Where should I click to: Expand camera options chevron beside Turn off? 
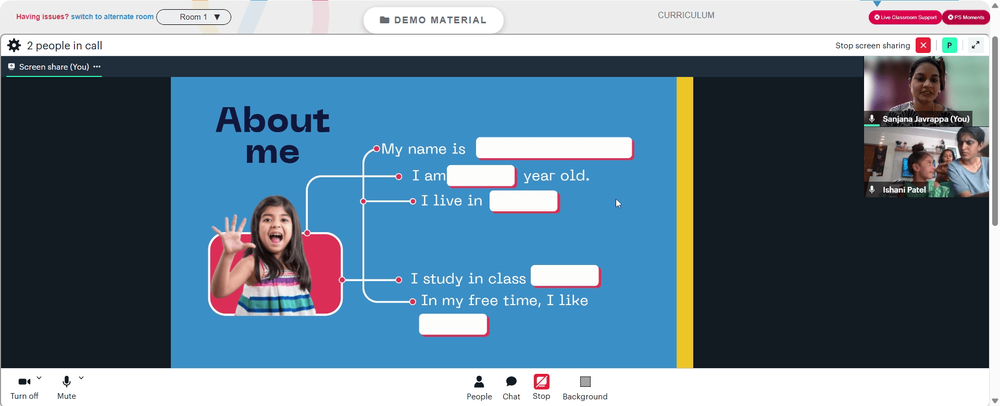pos(39,378)
